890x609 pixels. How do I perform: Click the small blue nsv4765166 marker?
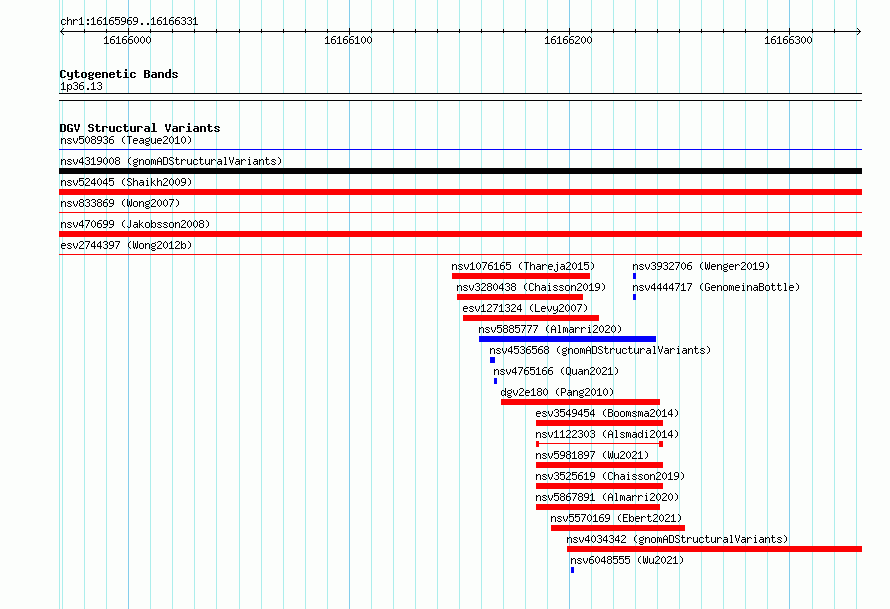click(x=496, y=381)
